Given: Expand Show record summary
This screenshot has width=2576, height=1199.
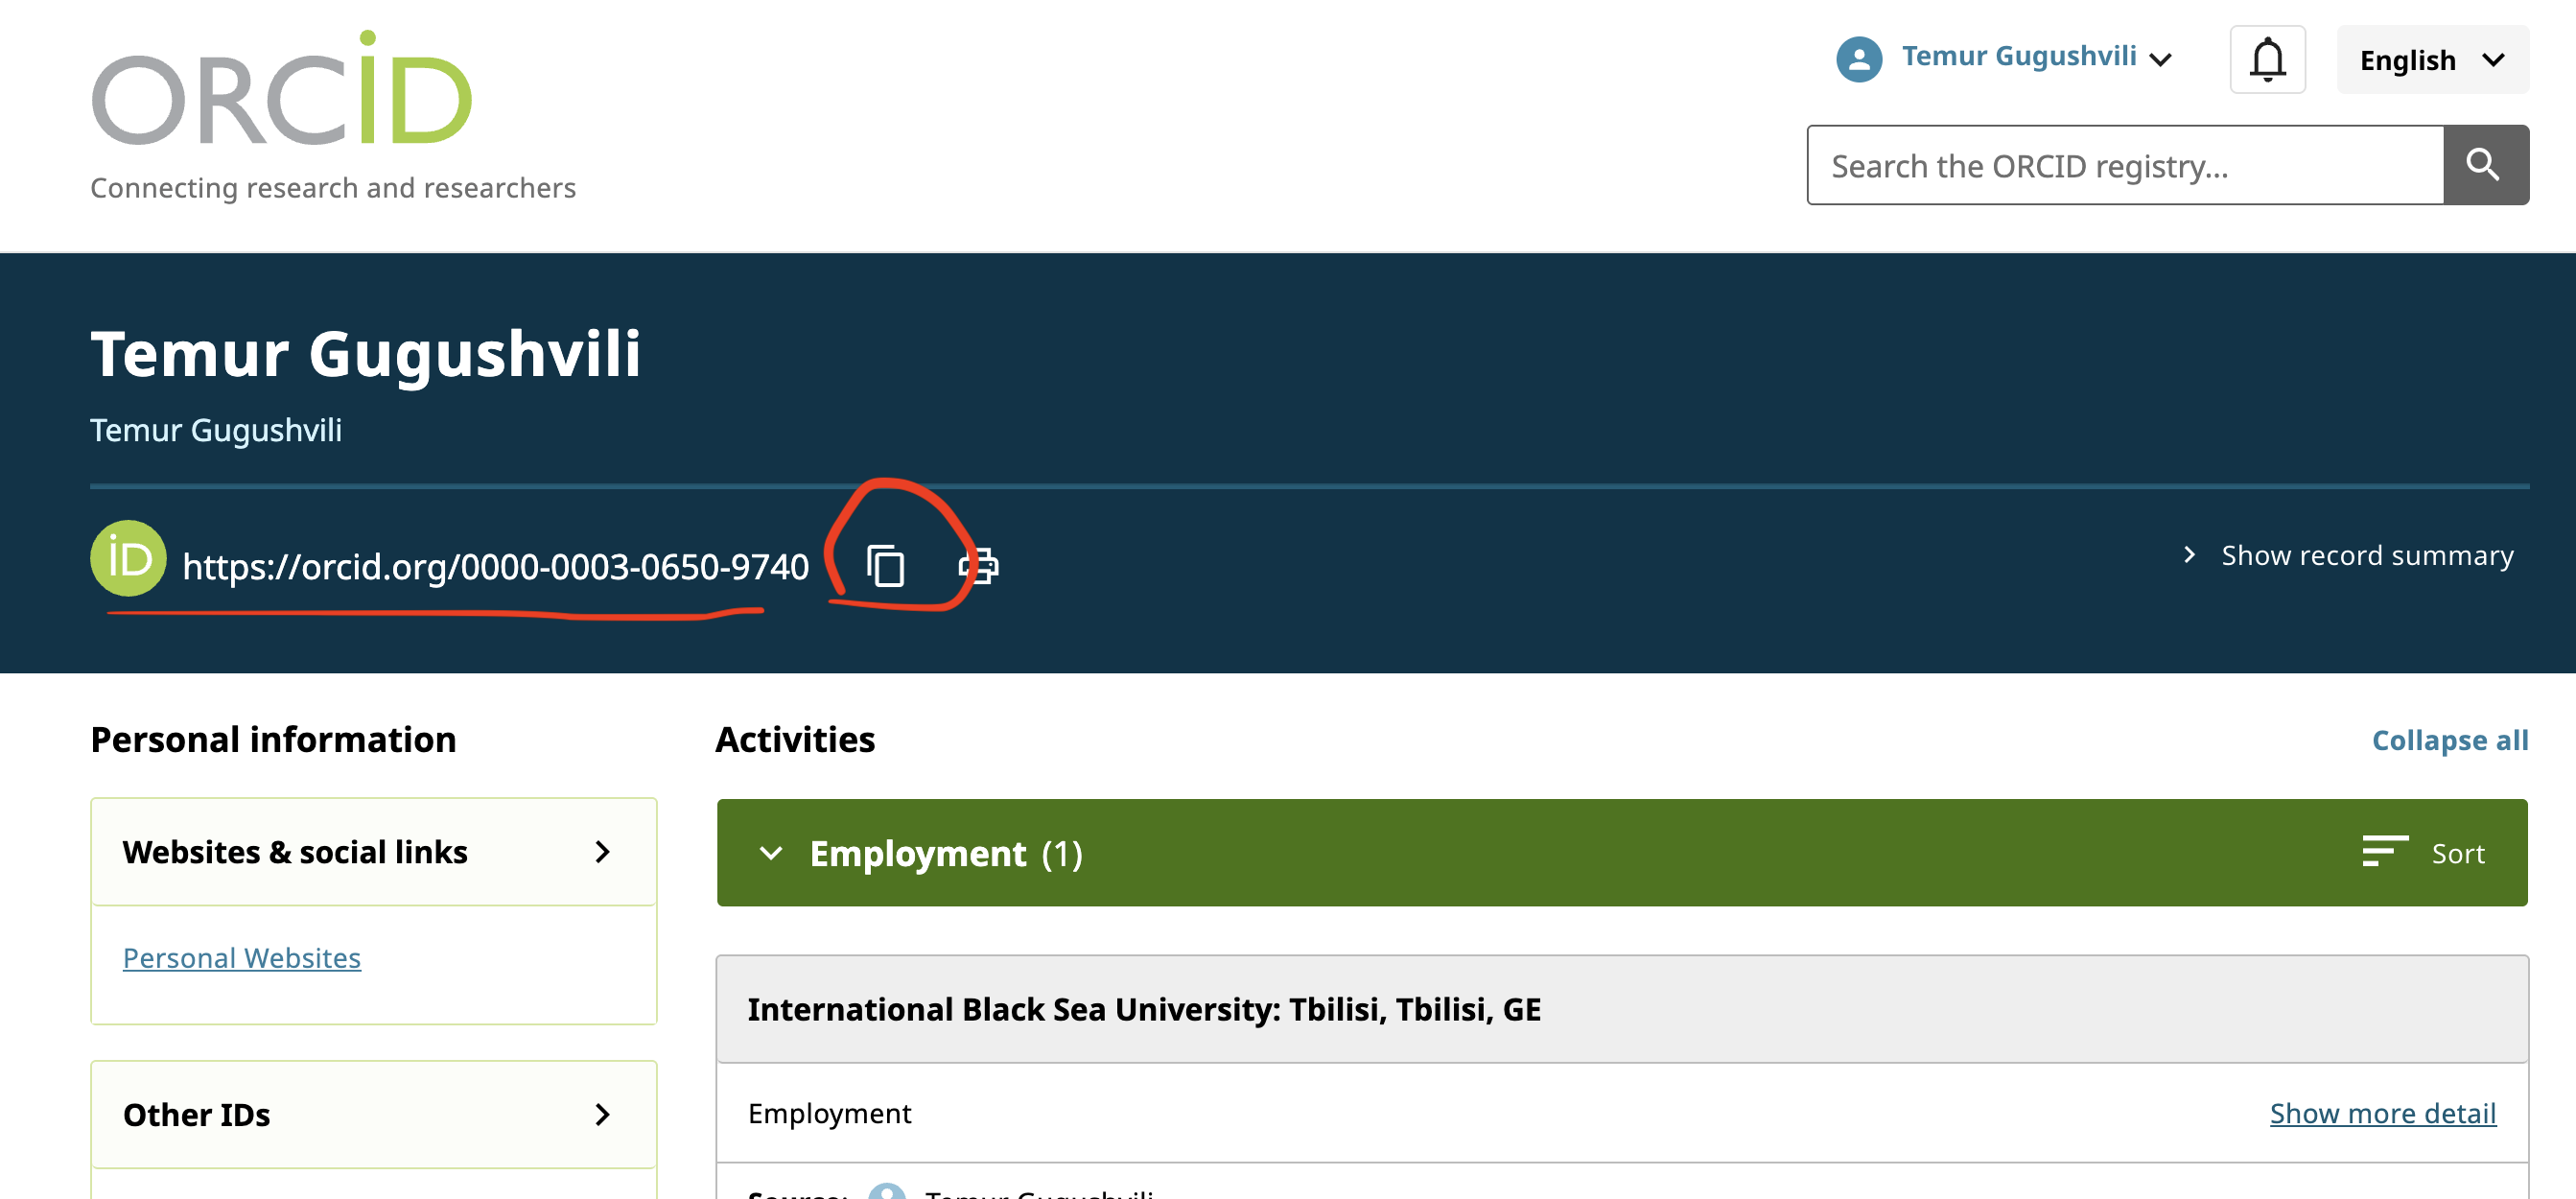Looking at the screenshot, I should [x=2347, y=555].
